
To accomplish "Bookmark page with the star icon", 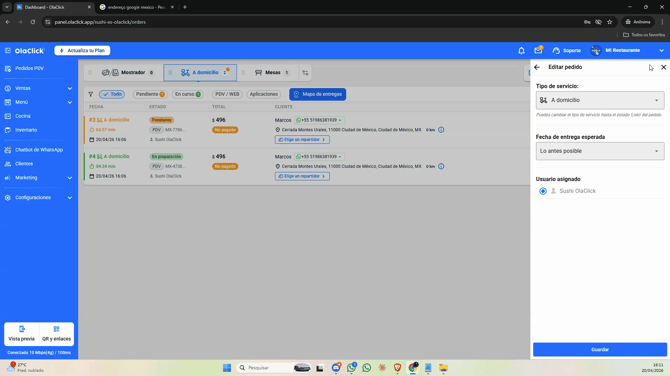I will pyautogui.click(x=610, y=22).
